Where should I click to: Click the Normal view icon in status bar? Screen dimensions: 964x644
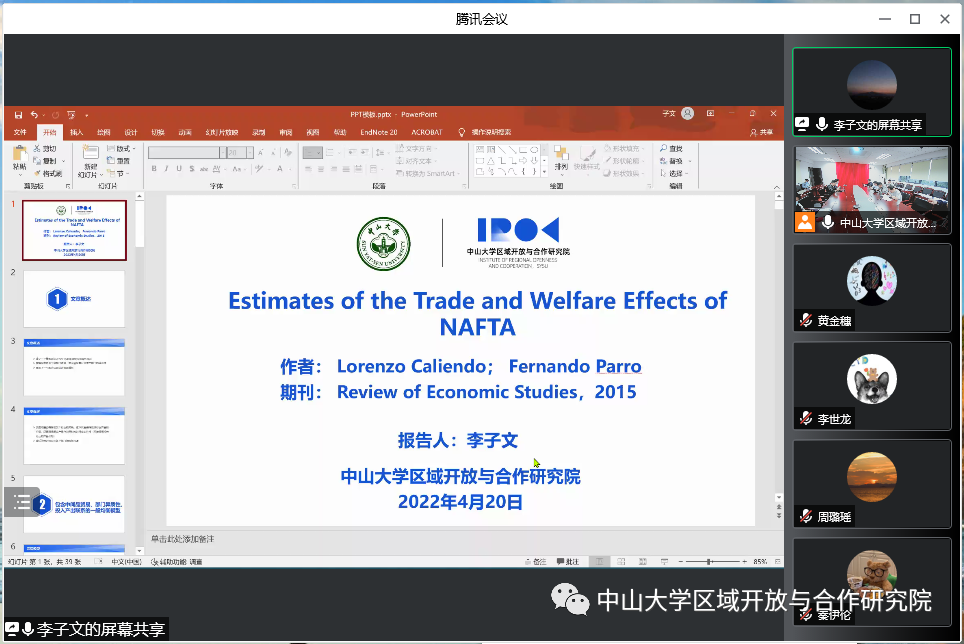tap(596, 562)
